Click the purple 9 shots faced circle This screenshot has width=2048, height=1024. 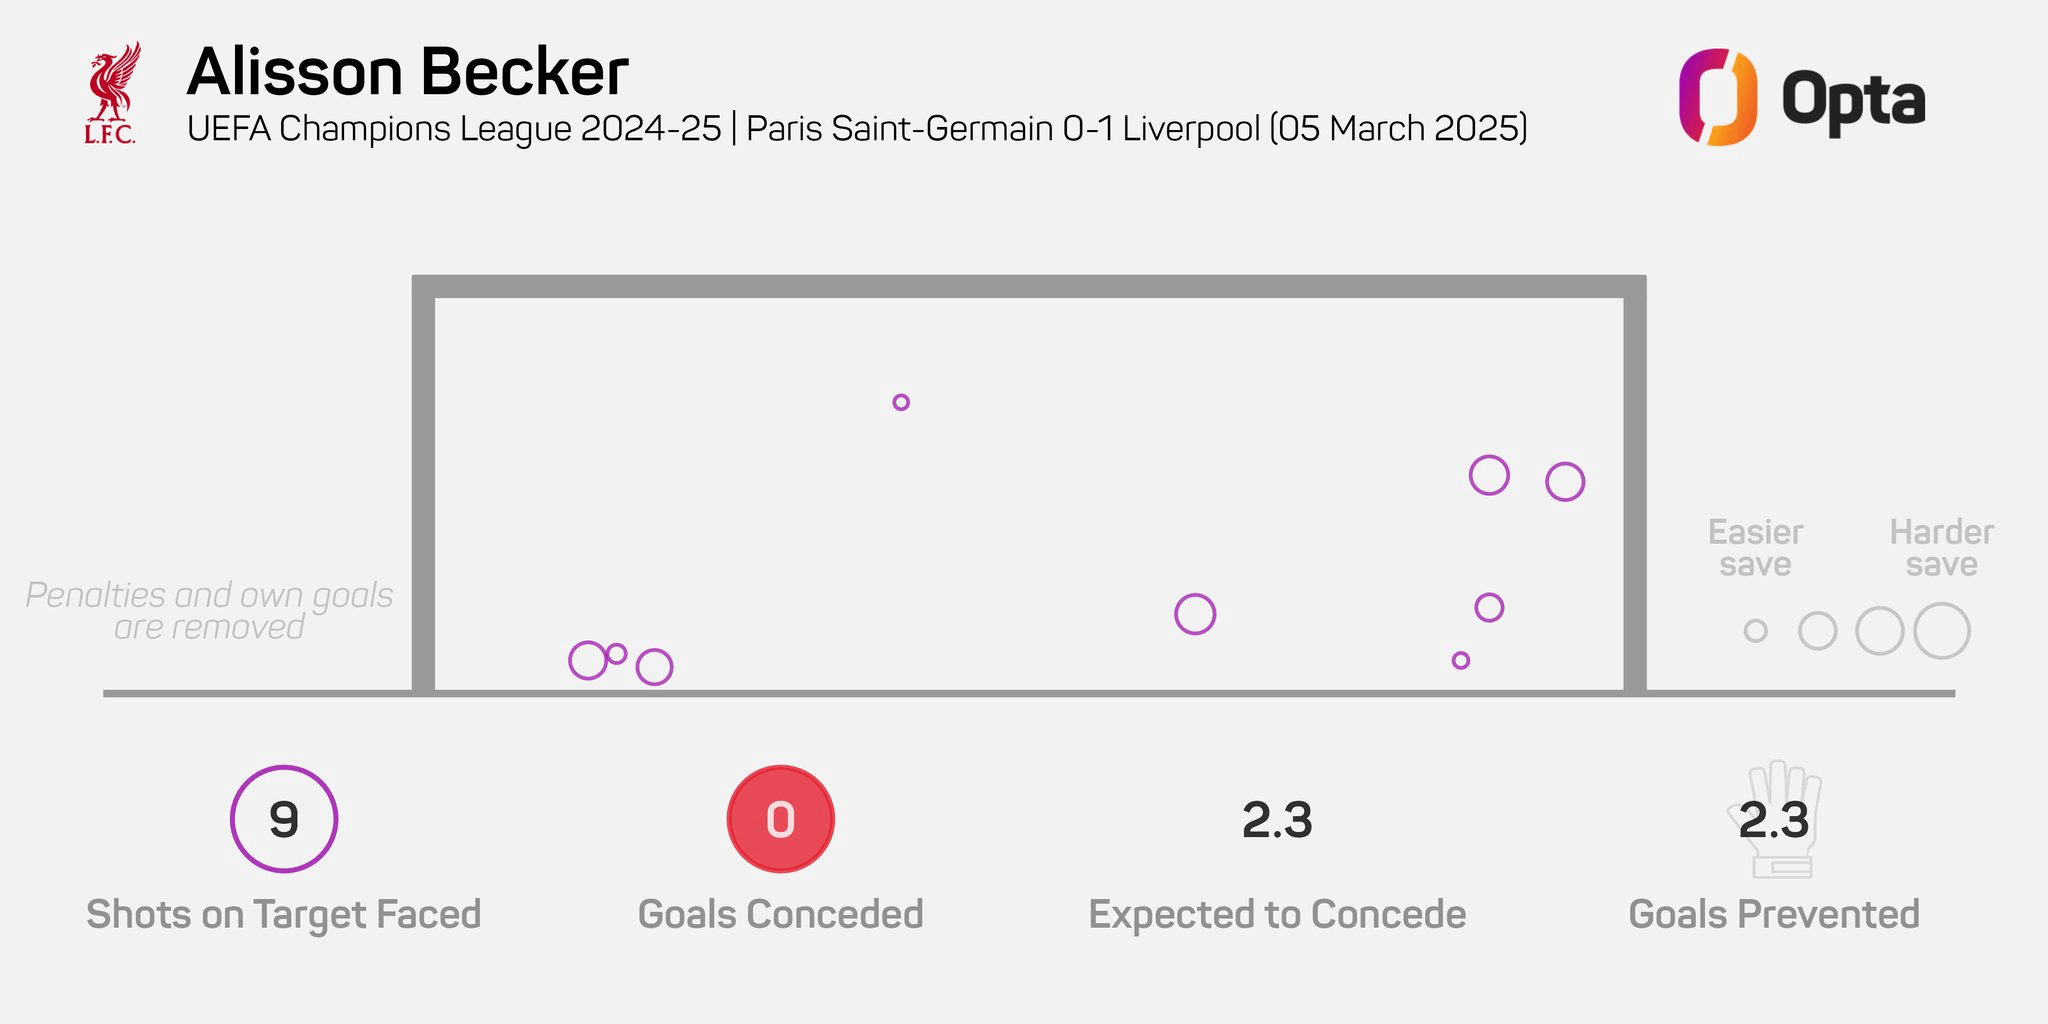(284, 819)
